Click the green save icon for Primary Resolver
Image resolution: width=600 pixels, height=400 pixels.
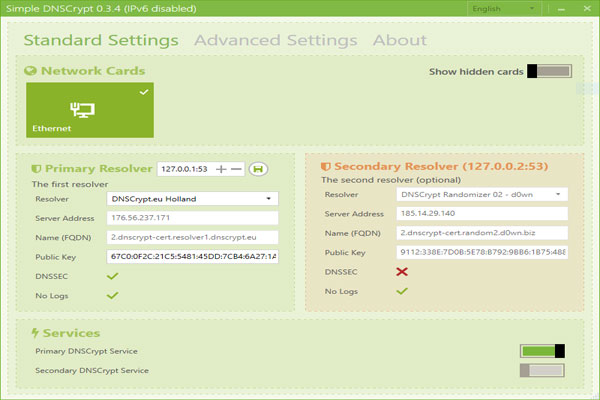point(256,169)
